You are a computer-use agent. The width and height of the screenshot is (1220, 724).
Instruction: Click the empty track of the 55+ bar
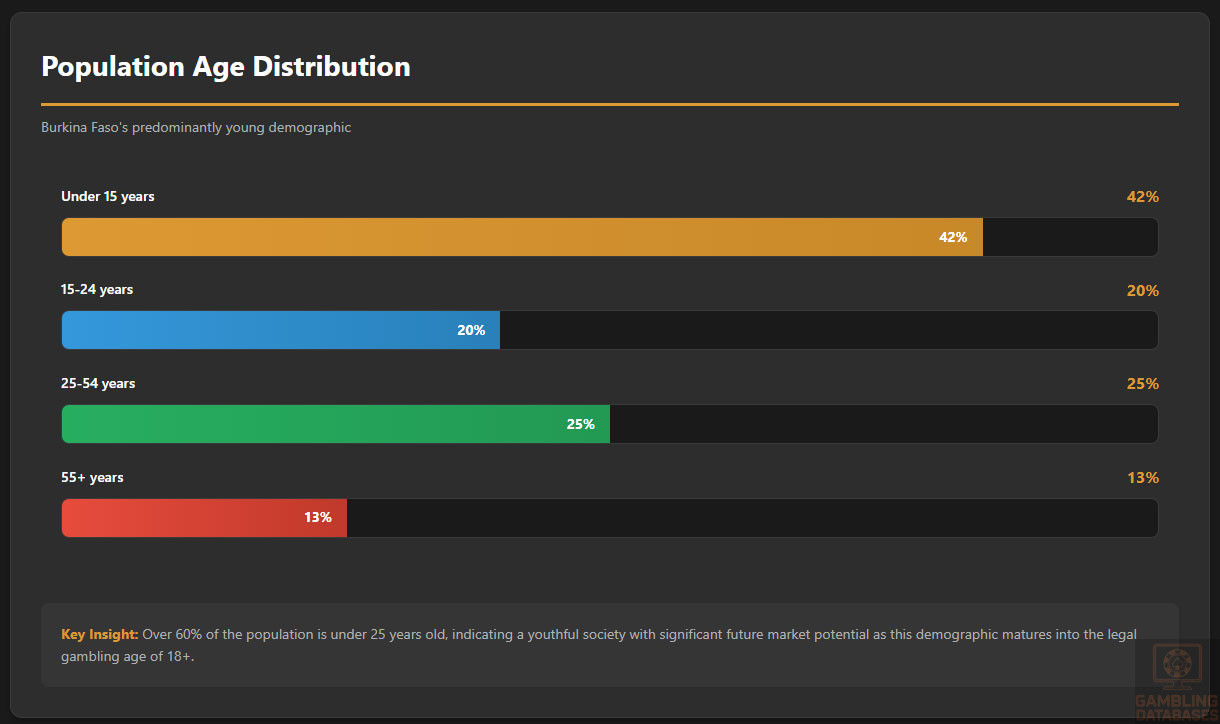click(x=750, y=518)
